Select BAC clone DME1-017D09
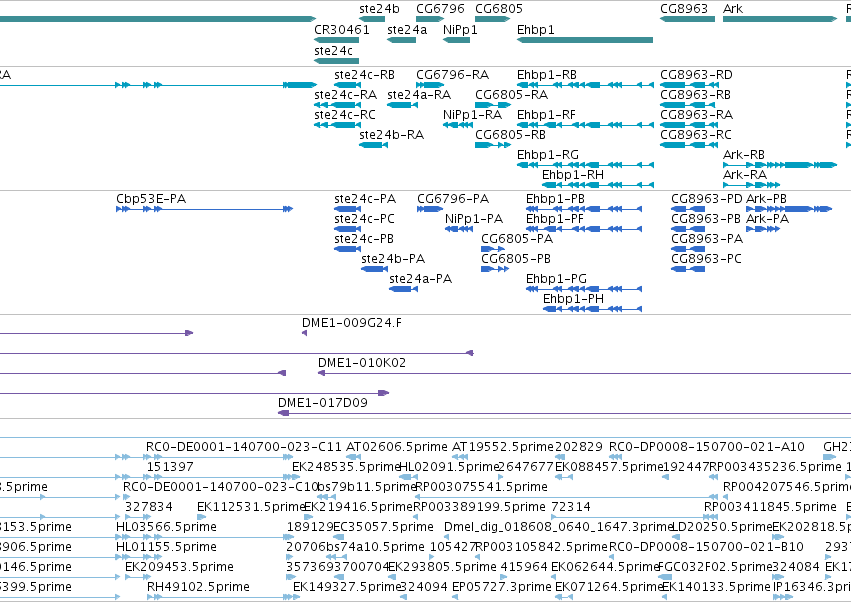Viewport: 851px width, 602px height. coord(564,413)
